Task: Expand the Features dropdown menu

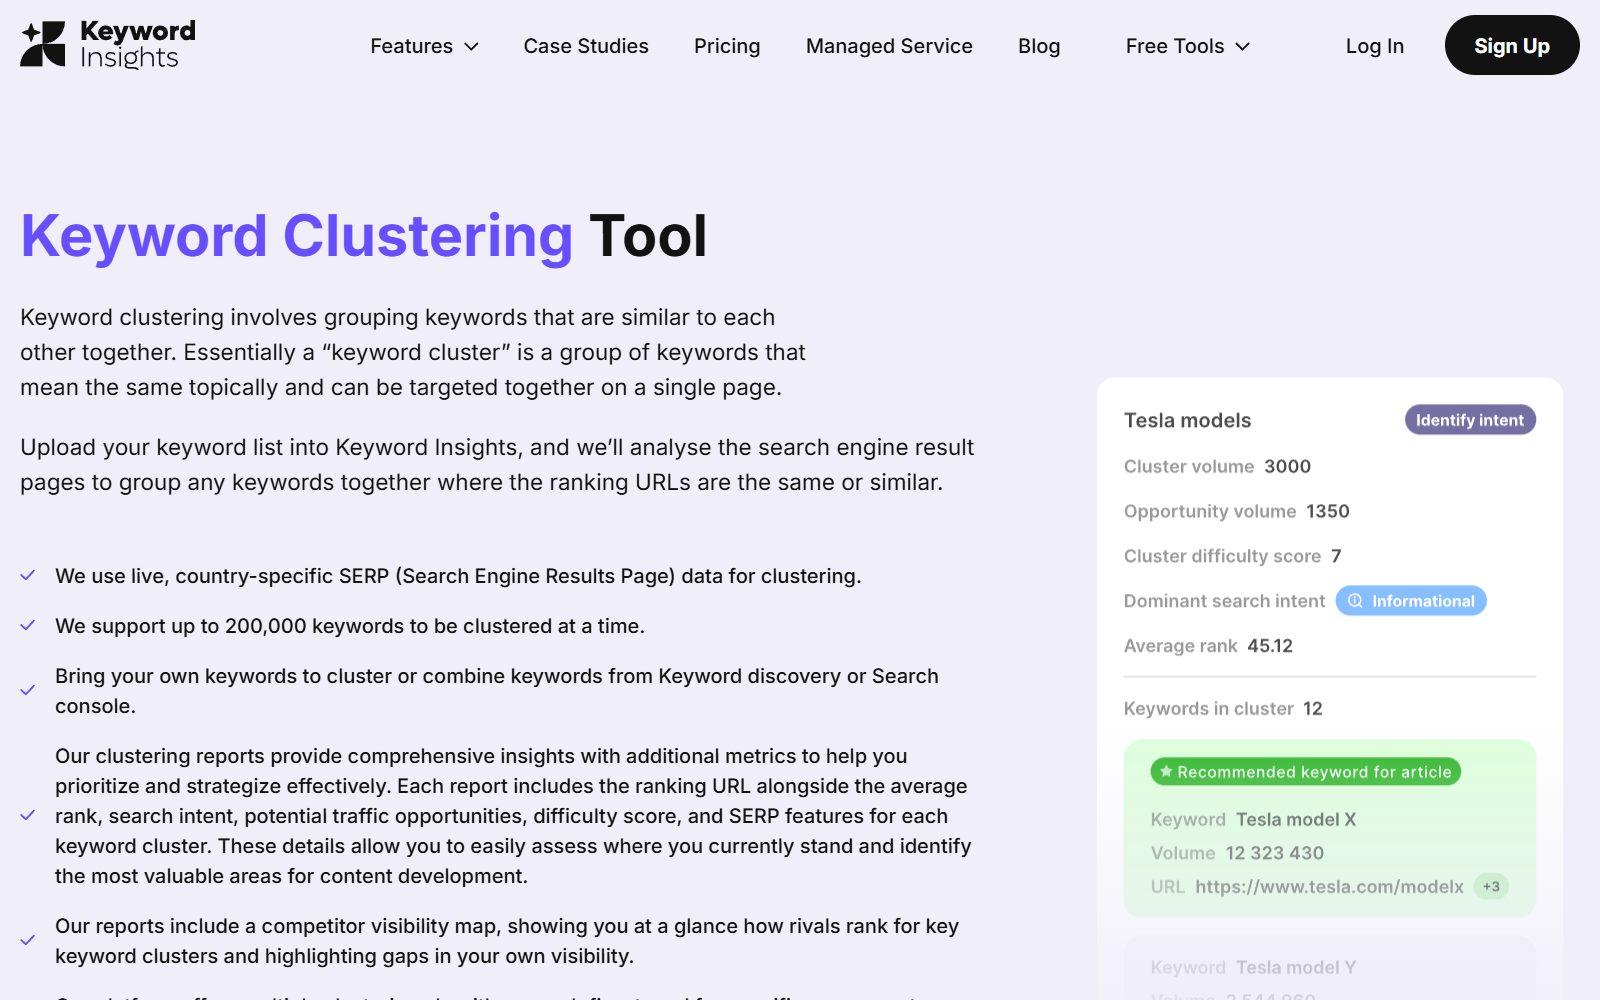Action: click(424, 46)
